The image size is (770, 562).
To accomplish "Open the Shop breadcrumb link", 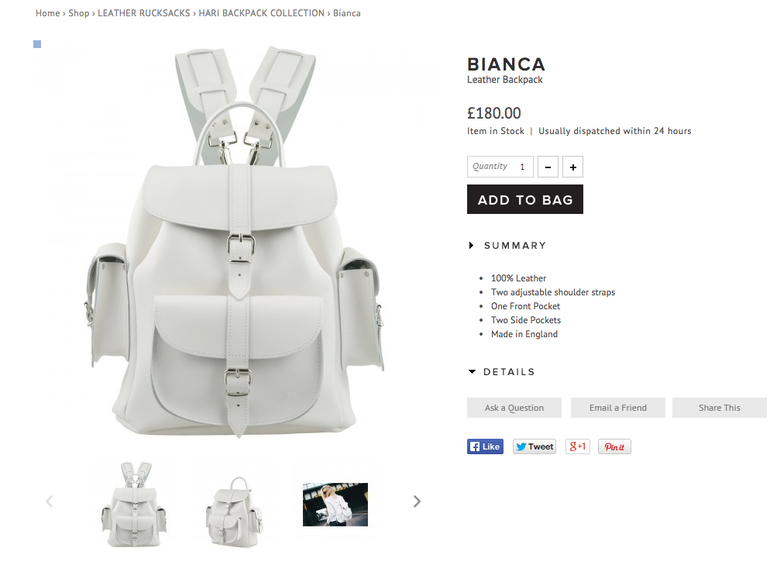I will (79, 13).
